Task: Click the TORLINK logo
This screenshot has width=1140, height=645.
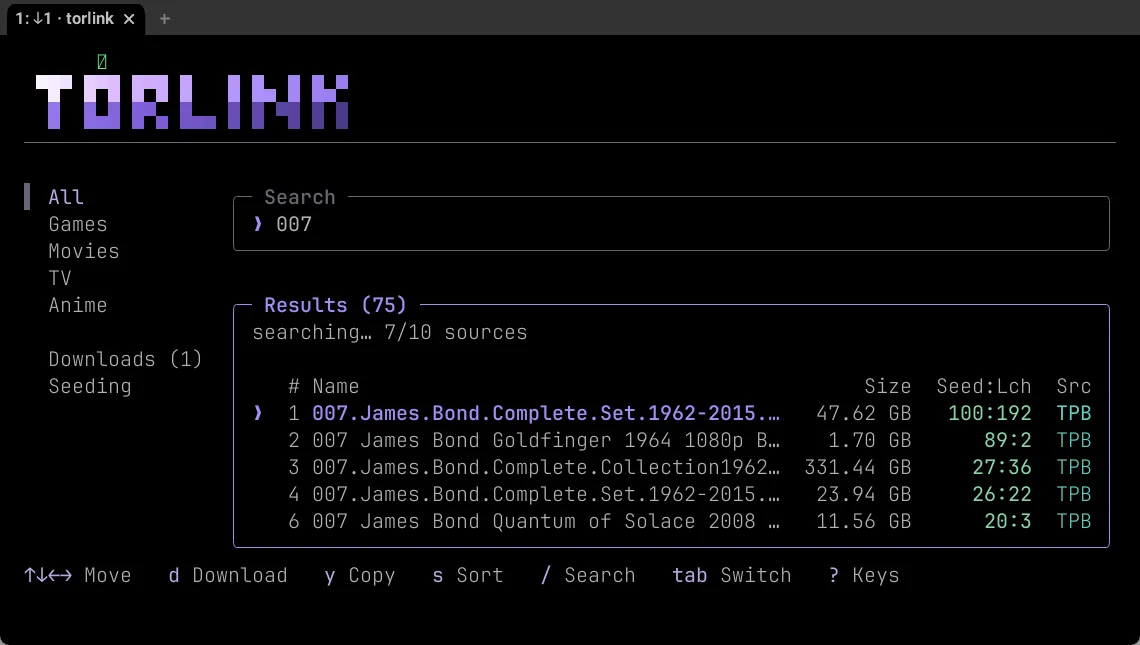Action: tap(193, 102)
